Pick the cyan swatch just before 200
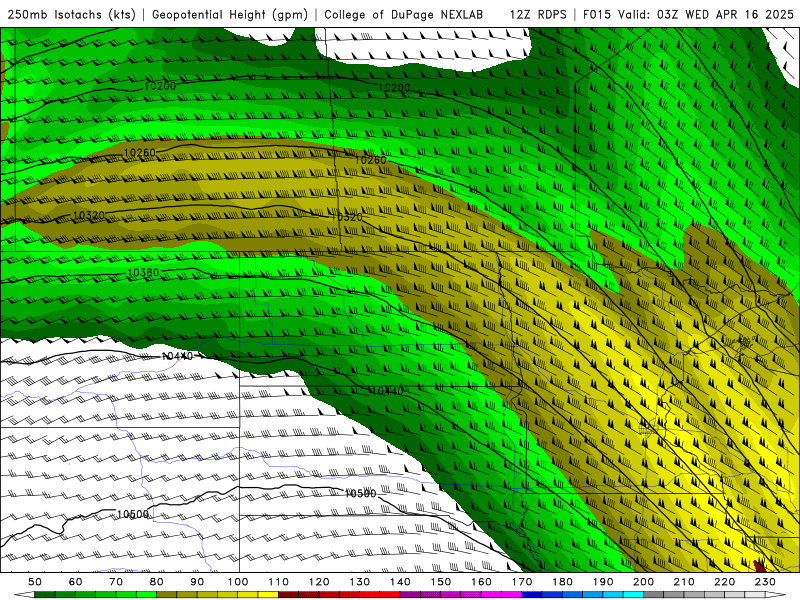800x600 pixels. [x=633, y=594]
